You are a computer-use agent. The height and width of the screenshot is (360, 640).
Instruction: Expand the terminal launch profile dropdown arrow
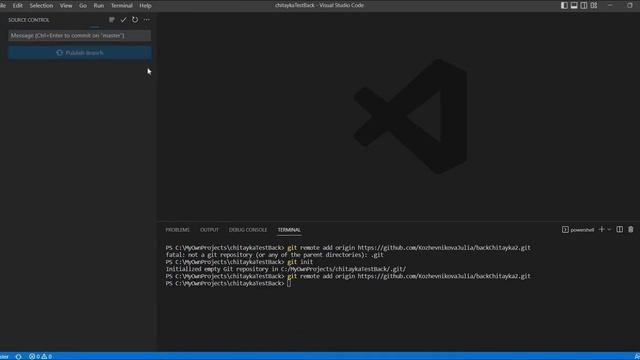click(609, 229)
